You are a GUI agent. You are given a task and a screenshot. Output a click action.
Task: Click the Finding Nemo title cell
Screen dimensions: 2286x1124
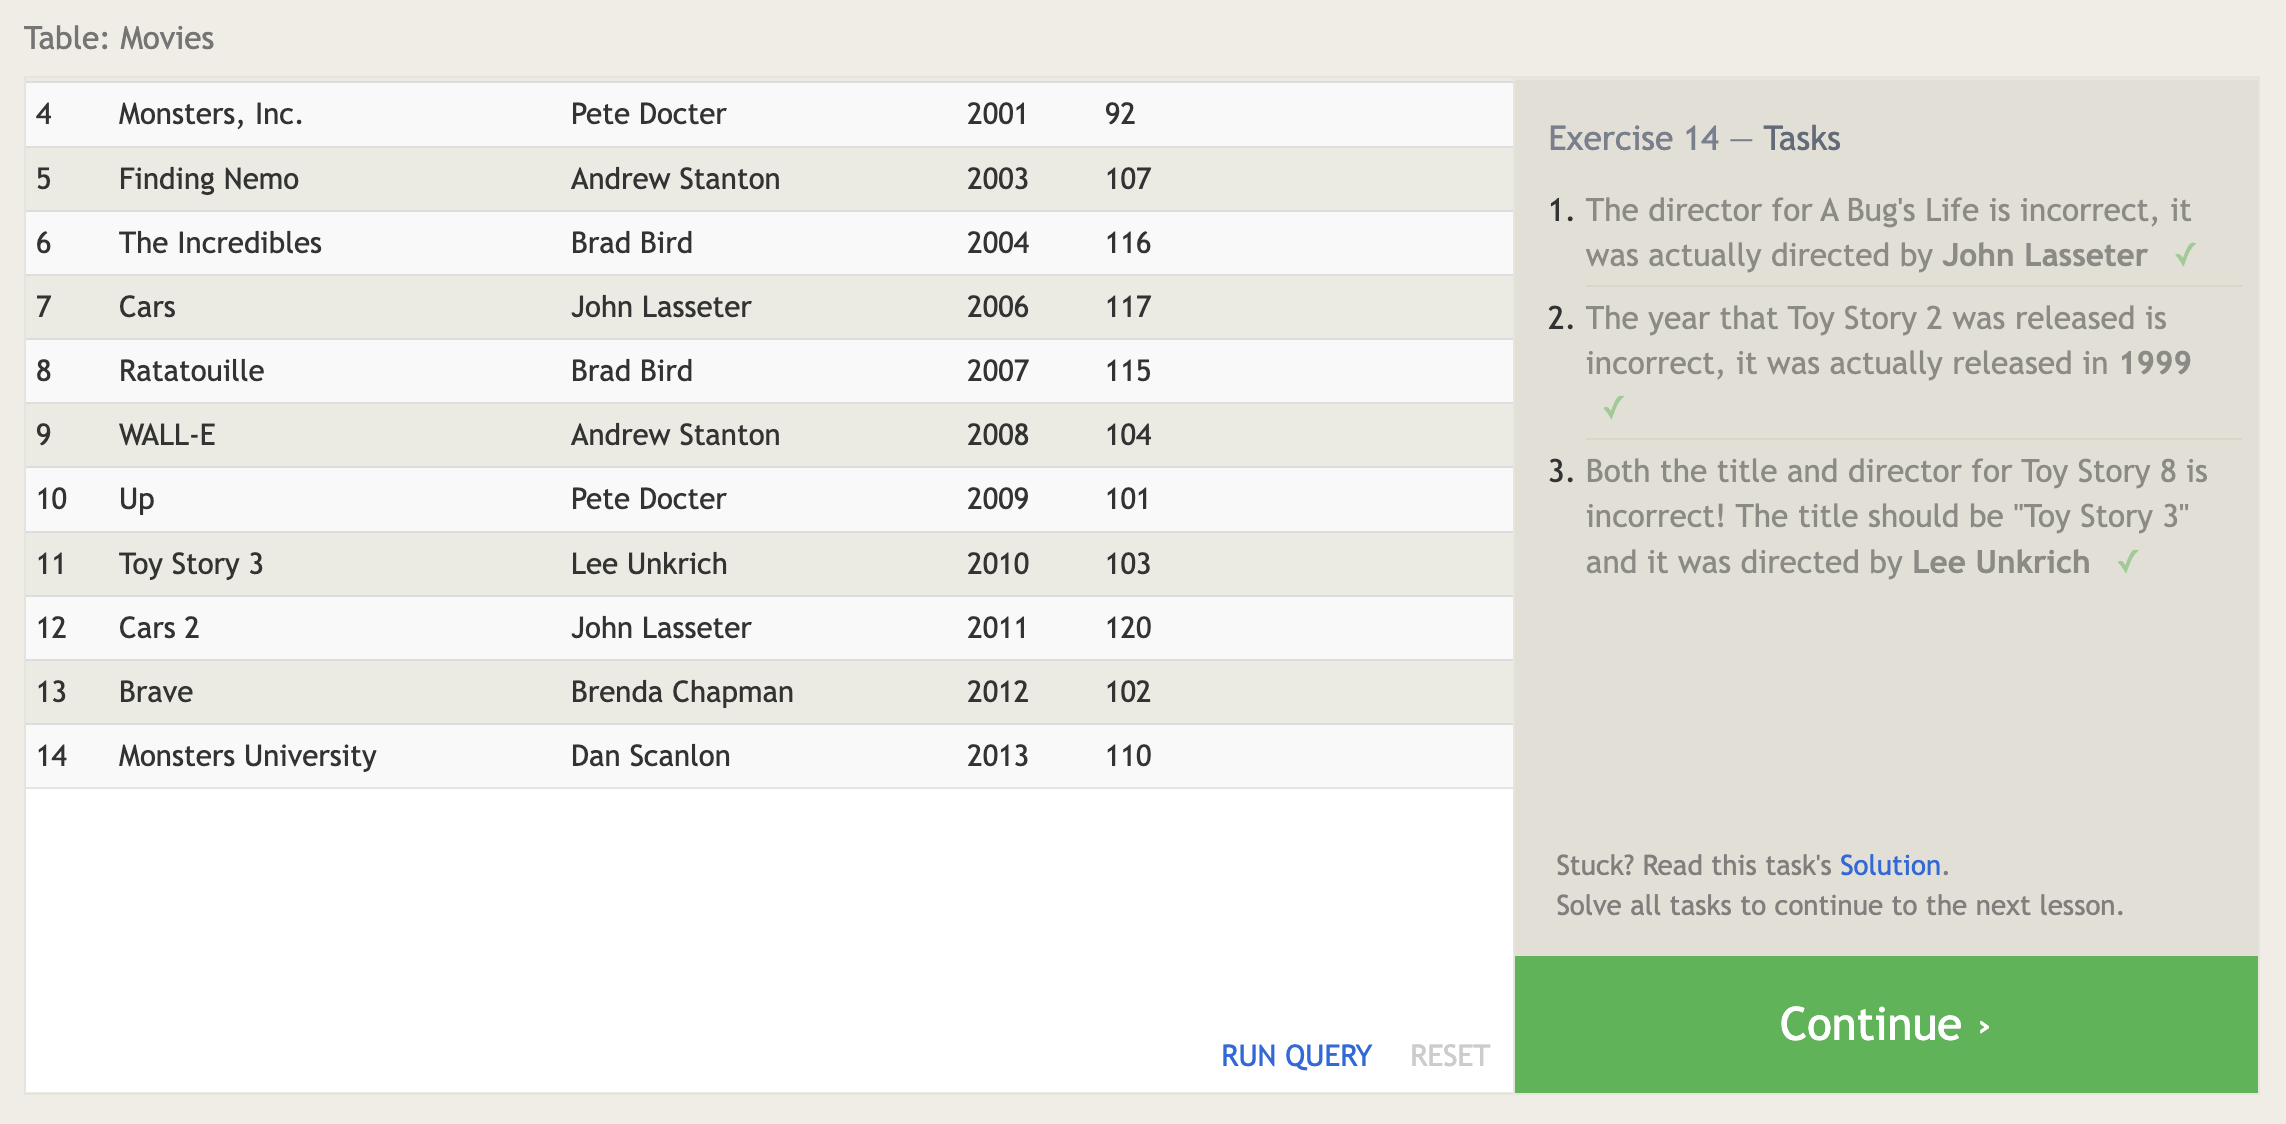(x=208, y=179)
